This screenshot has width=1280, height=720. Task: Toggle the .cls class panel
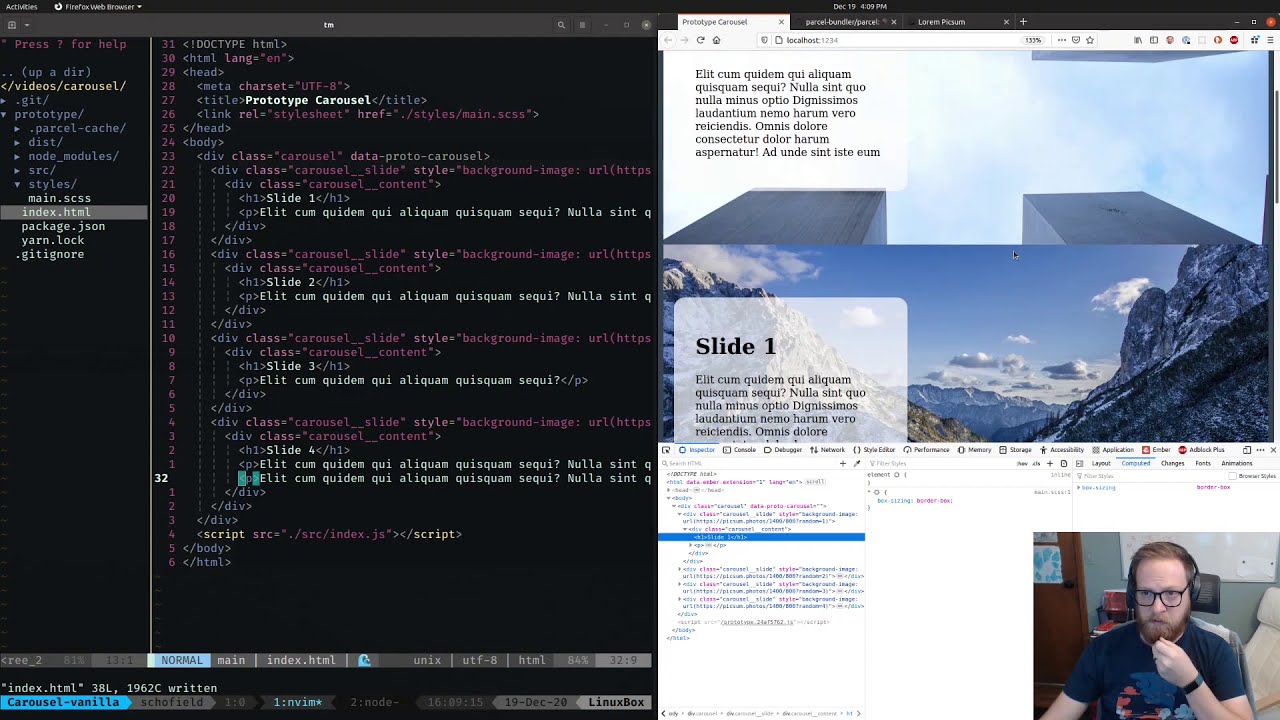pyautogui.click(x=1036, y=463)
